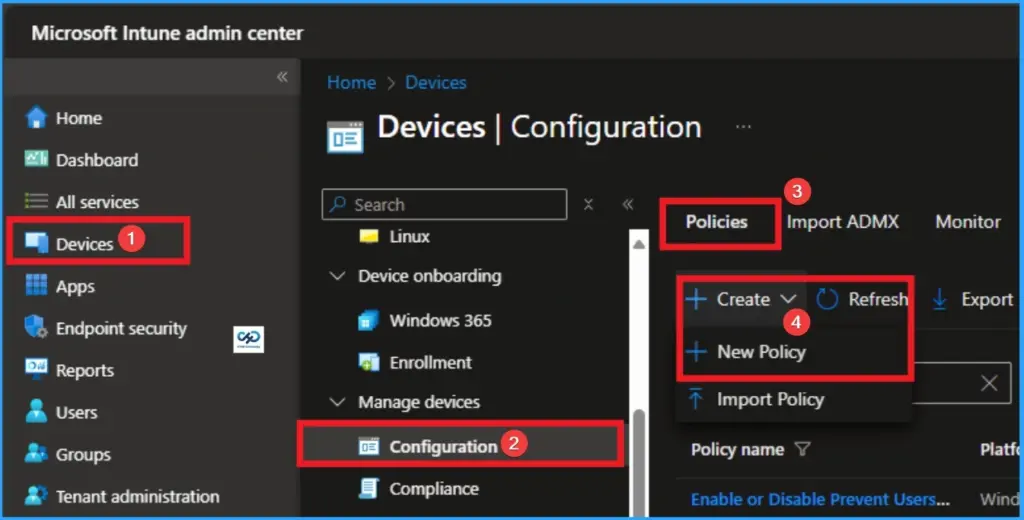Click the Devices monitor icon in sidebar

coord(36,243)
